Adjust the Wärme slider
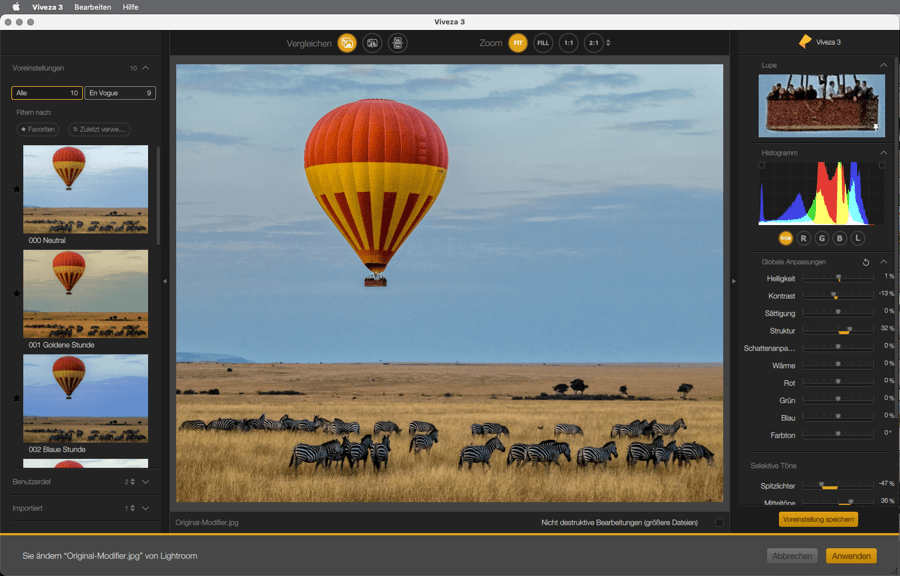Image resolution: width=900 pixels, height=576 pixels. point(838,365)
